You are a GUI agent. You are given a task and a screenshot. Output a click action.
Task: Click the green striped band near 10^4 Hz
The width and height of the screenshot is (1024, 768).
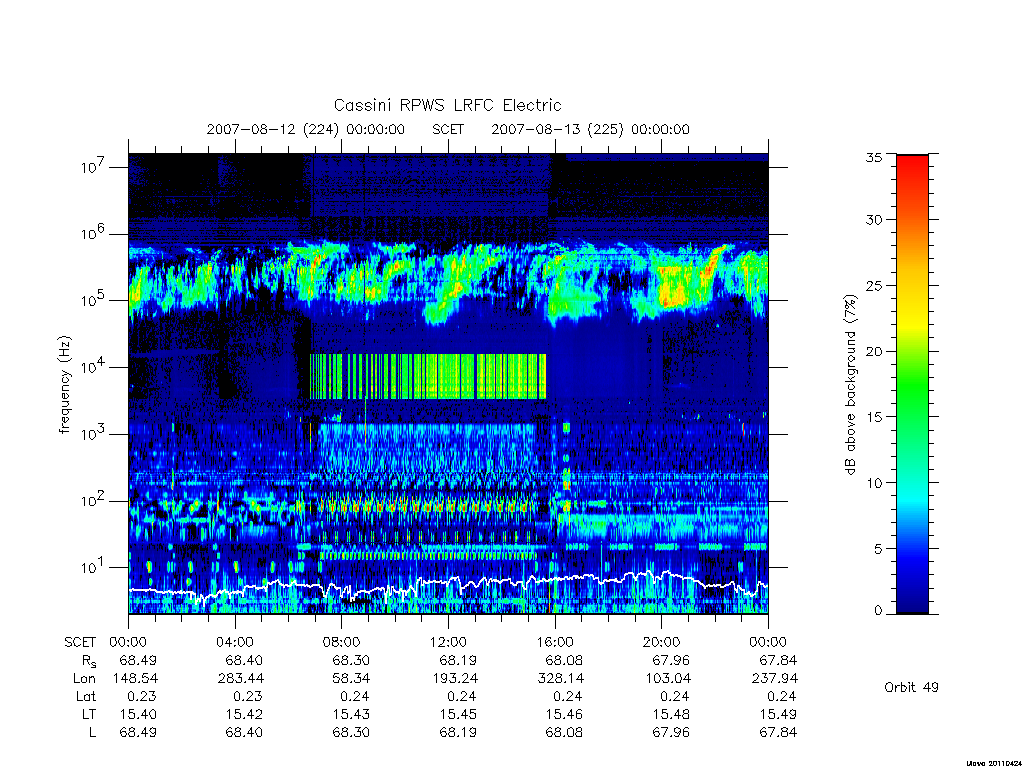coord(427,376)
